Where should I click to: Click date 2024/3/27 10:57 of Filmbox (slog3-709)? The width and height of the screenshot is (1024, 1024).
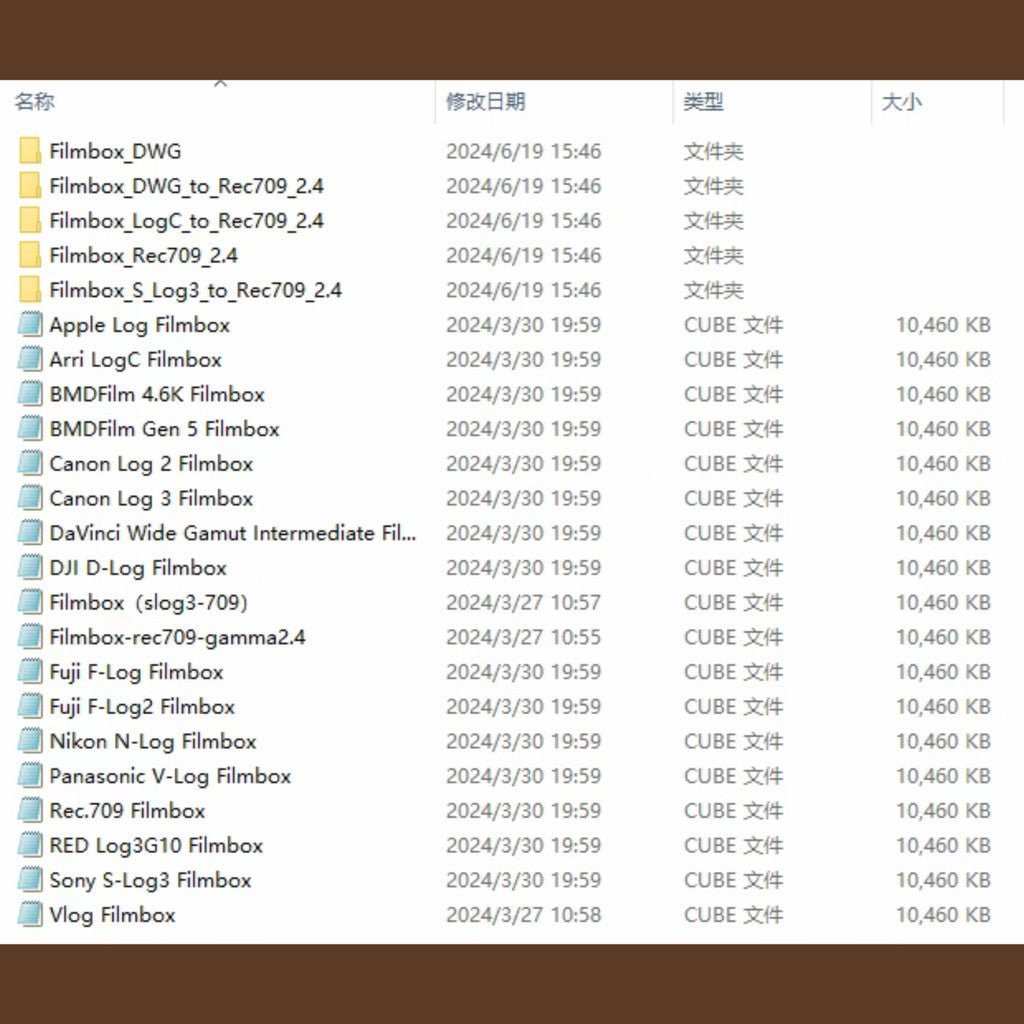(x=523, y=601)
